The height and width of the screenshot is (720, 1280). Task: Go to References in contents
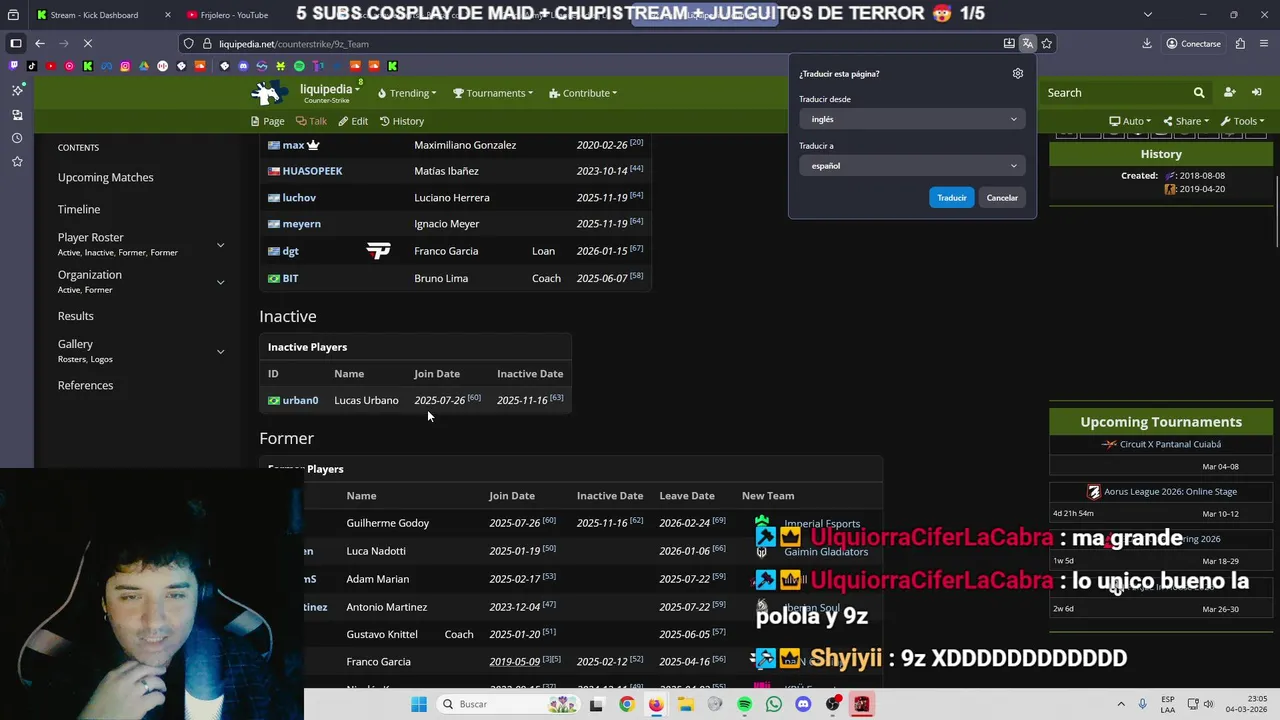pyautogui.click(x=85, y=385)
